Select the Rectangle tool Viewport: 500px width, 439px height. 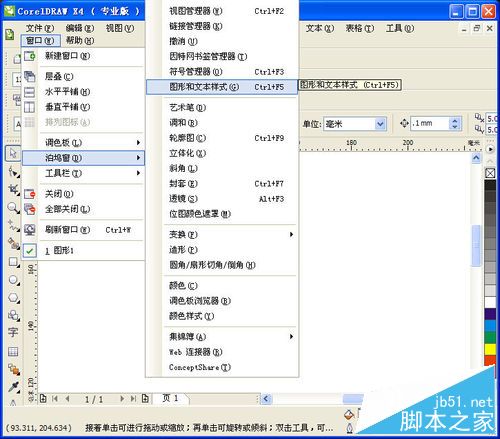point(13,262)
